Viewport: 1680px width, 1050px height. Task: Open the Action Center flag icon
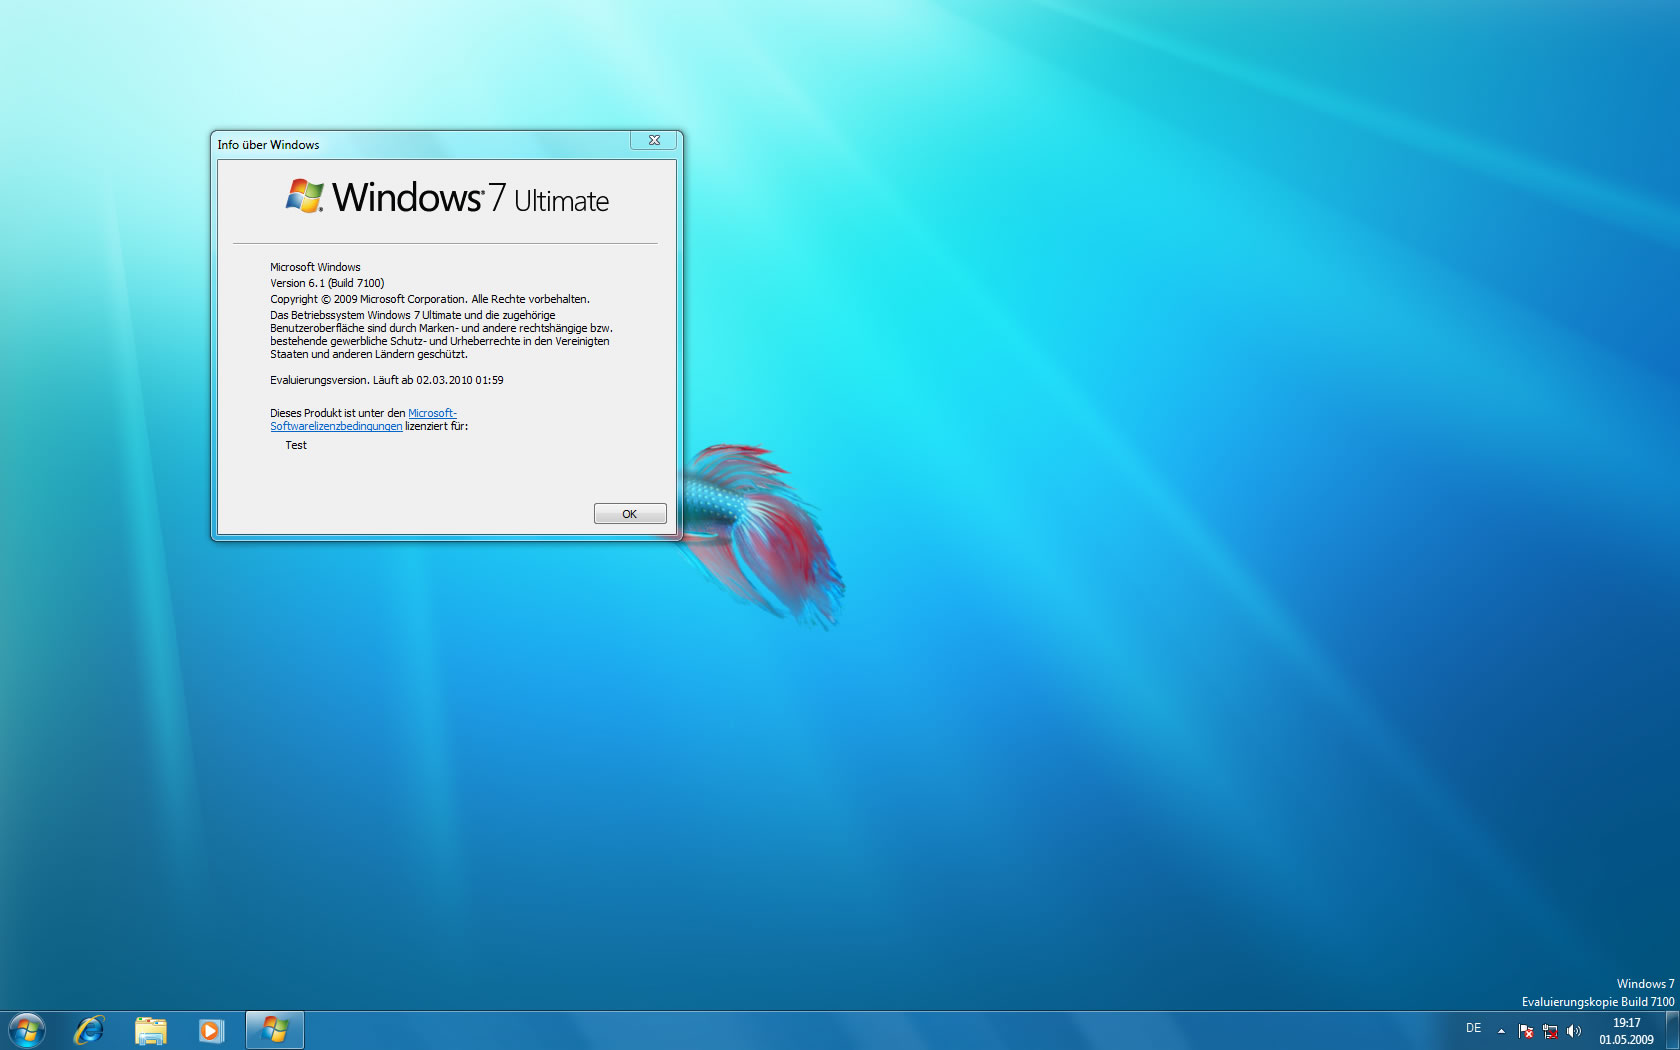click(1526, 1031)
